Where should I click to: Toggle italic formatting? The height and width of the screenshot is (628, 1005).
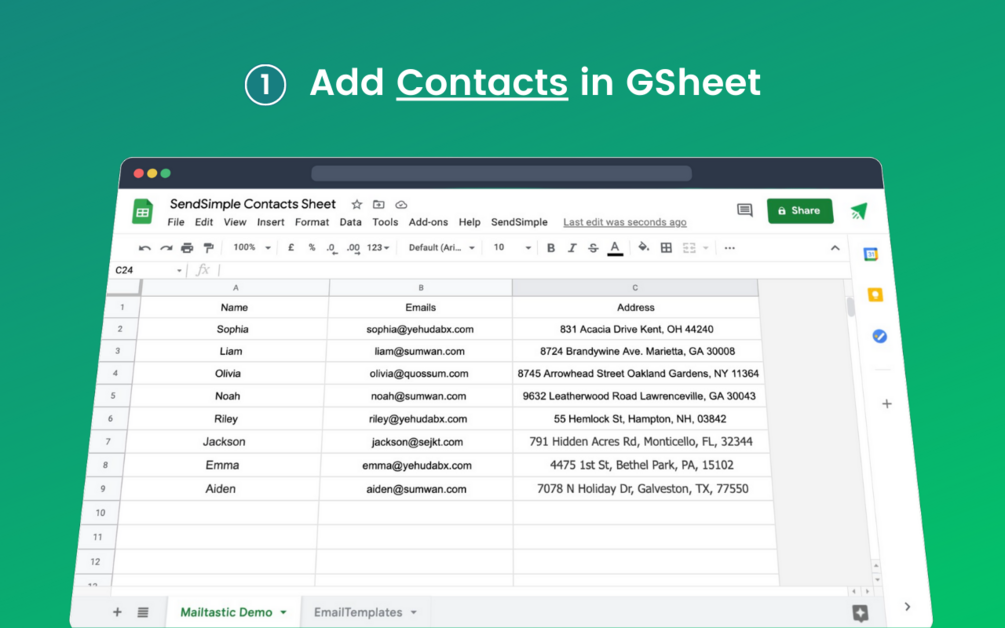572,248
